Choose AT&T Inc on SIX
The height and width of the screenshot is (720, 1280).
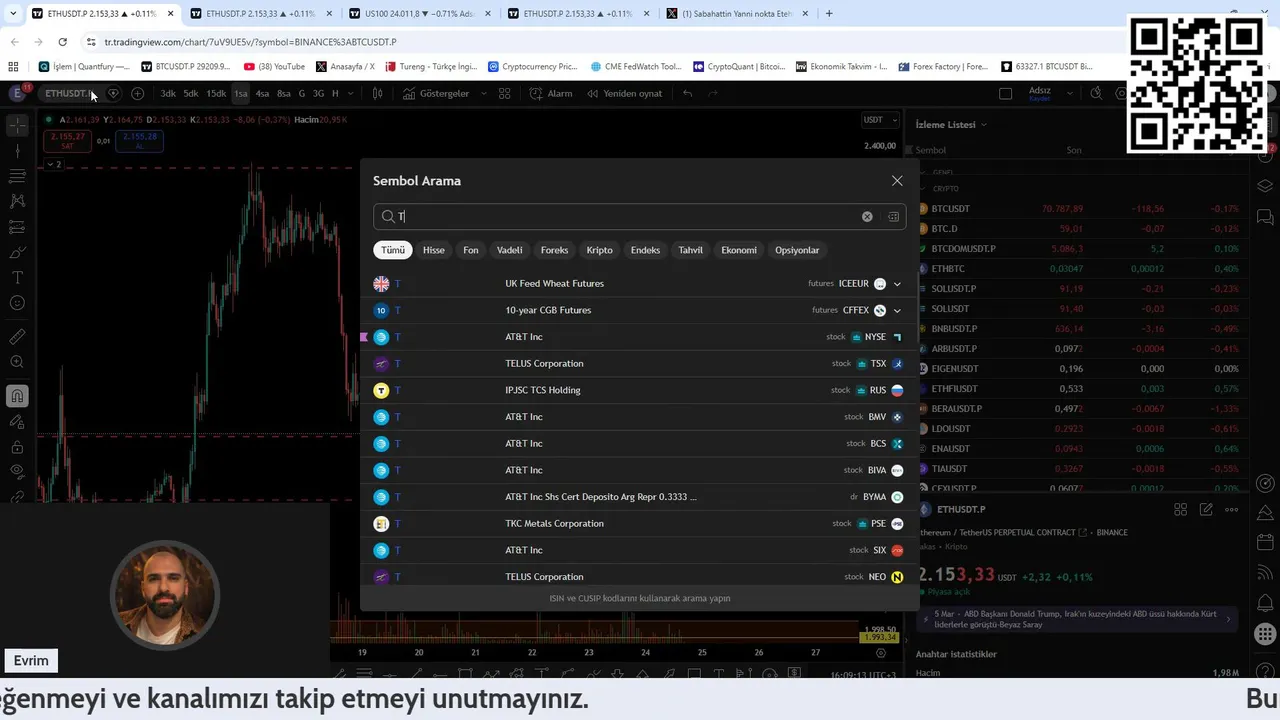click(638, 550)
